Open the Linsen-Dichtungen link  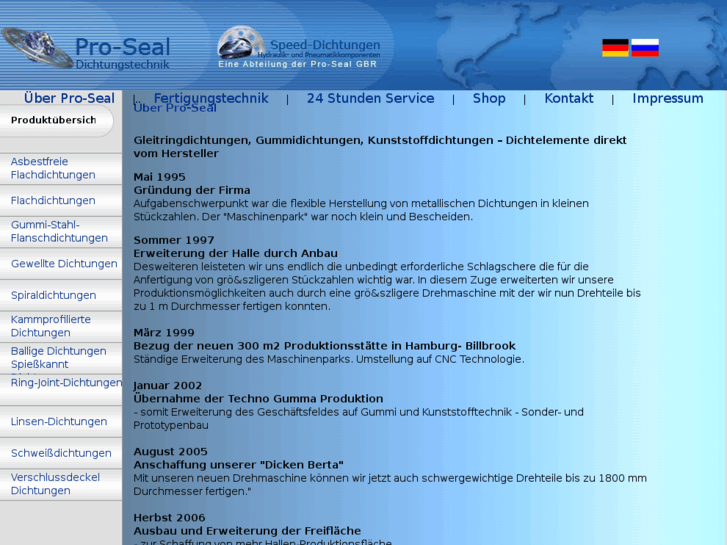(59, 421)
